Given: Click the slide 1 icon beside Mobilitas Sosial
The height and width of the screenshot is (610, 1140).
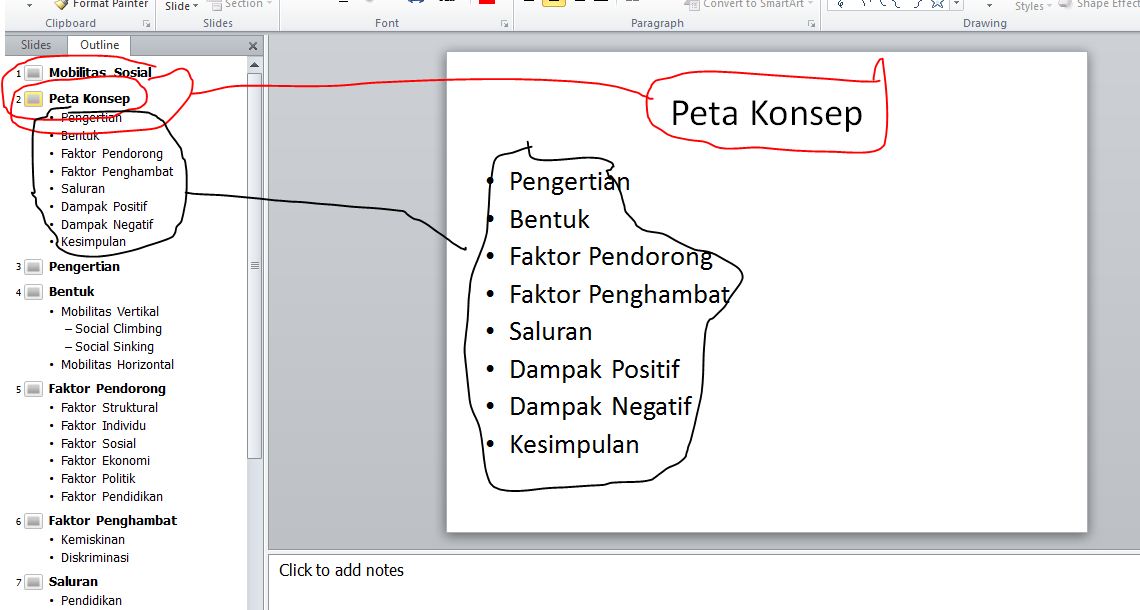Looking at the screenshot, I should tap(33, 72).
